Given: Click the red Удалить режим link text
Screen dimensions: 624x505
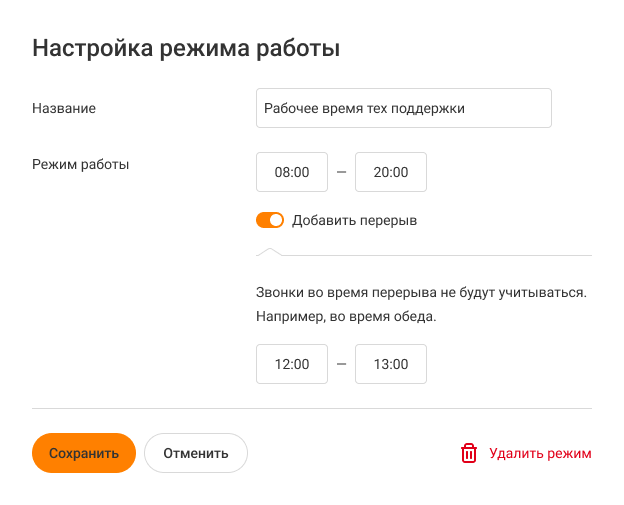Looking at the screenshot, I should point(540,453).
